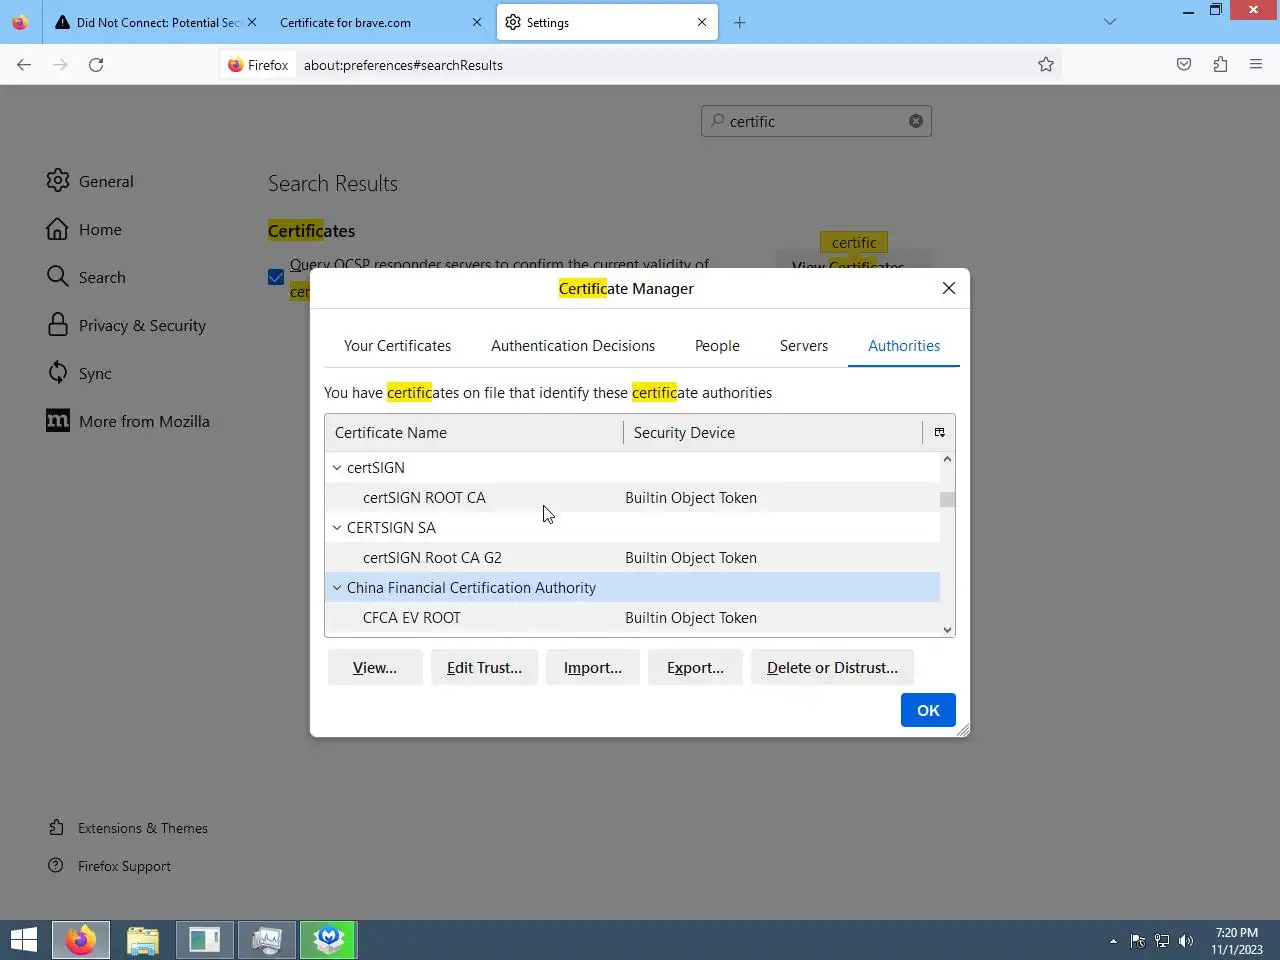Open the People tab
Viewport: 1280px width, 960px height.
click(717, 345)
